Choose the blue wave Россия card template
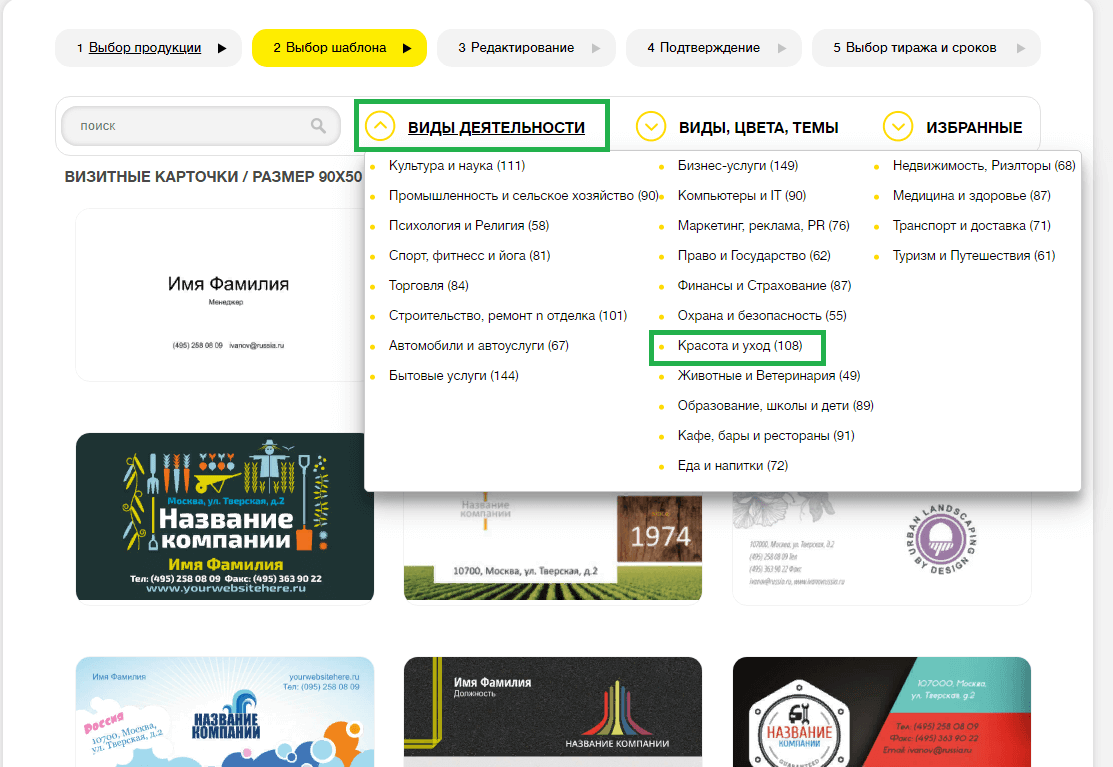 pos(225,712)
